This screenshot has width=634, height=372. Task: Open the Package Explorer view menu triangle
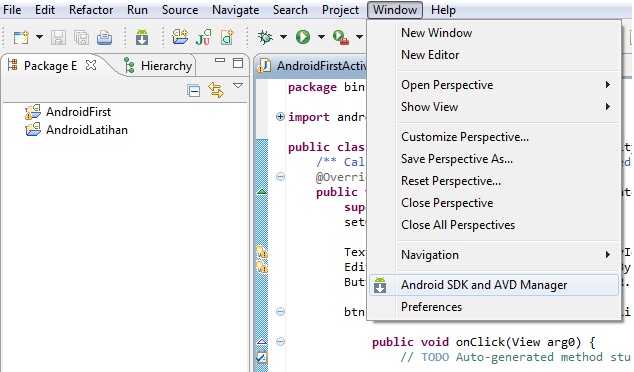pos(238,86)
